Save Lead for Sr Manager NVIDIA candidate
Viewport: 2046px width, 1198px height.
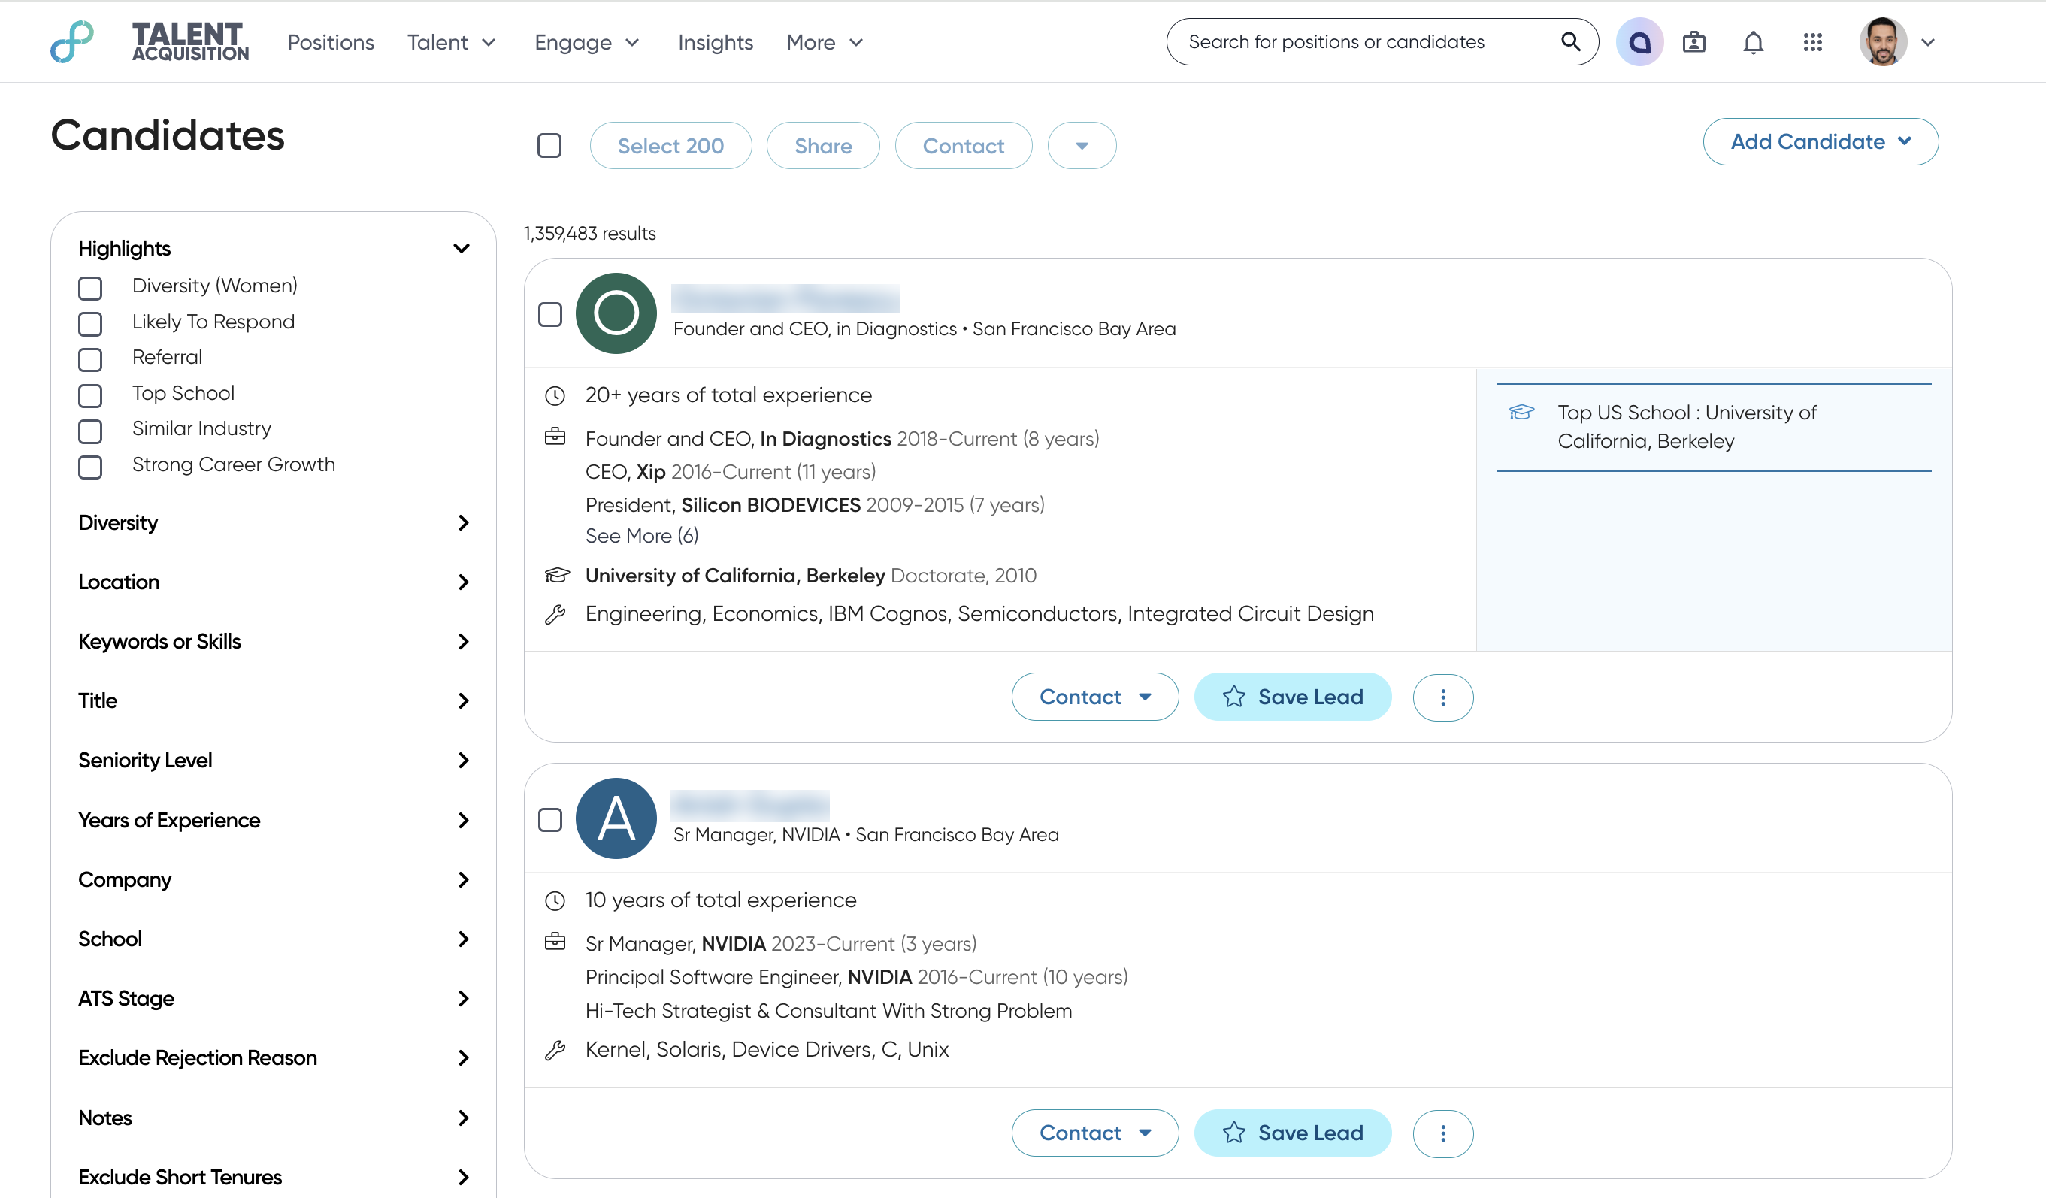coord(1292,1133)
